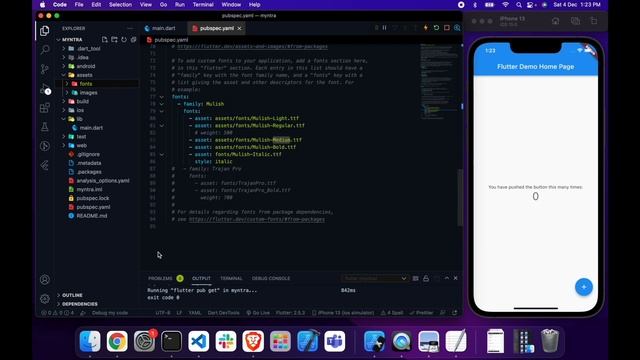640x360 pixels.
Task: Open the DEBUG CONSOLE panel tab
Action: pos(271,278)
